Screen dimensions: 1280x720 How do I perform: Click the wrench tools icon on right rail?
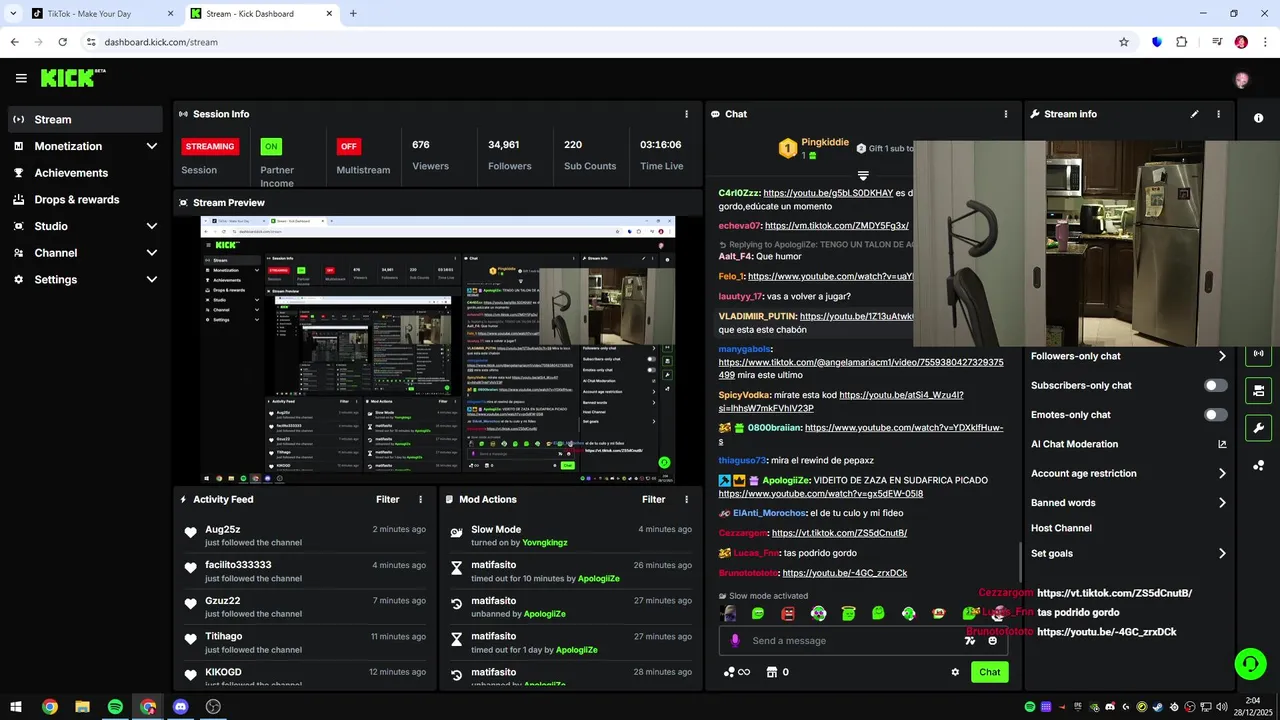[1258, 428]
